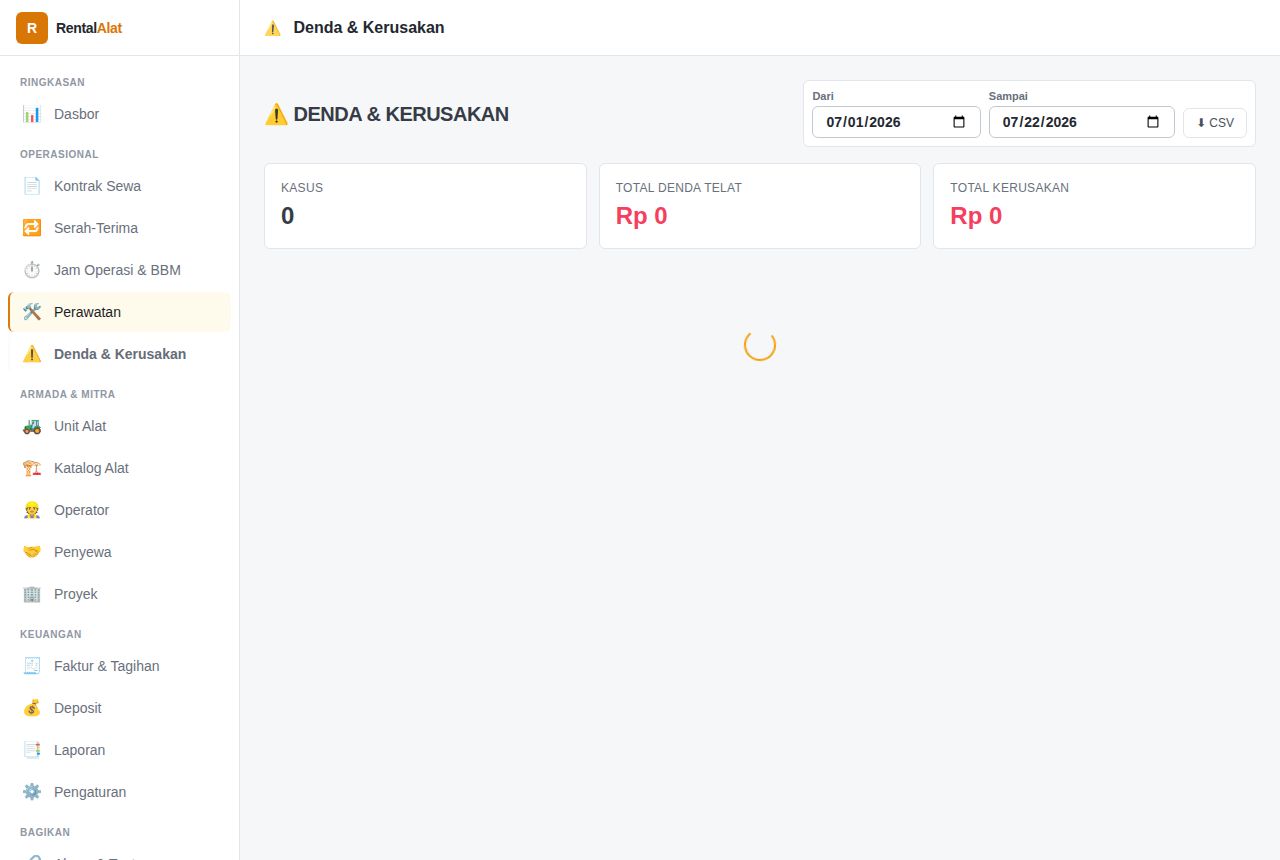Click the Operator worker icon
The image size is (1280, 860).
(x=32, y=510)
